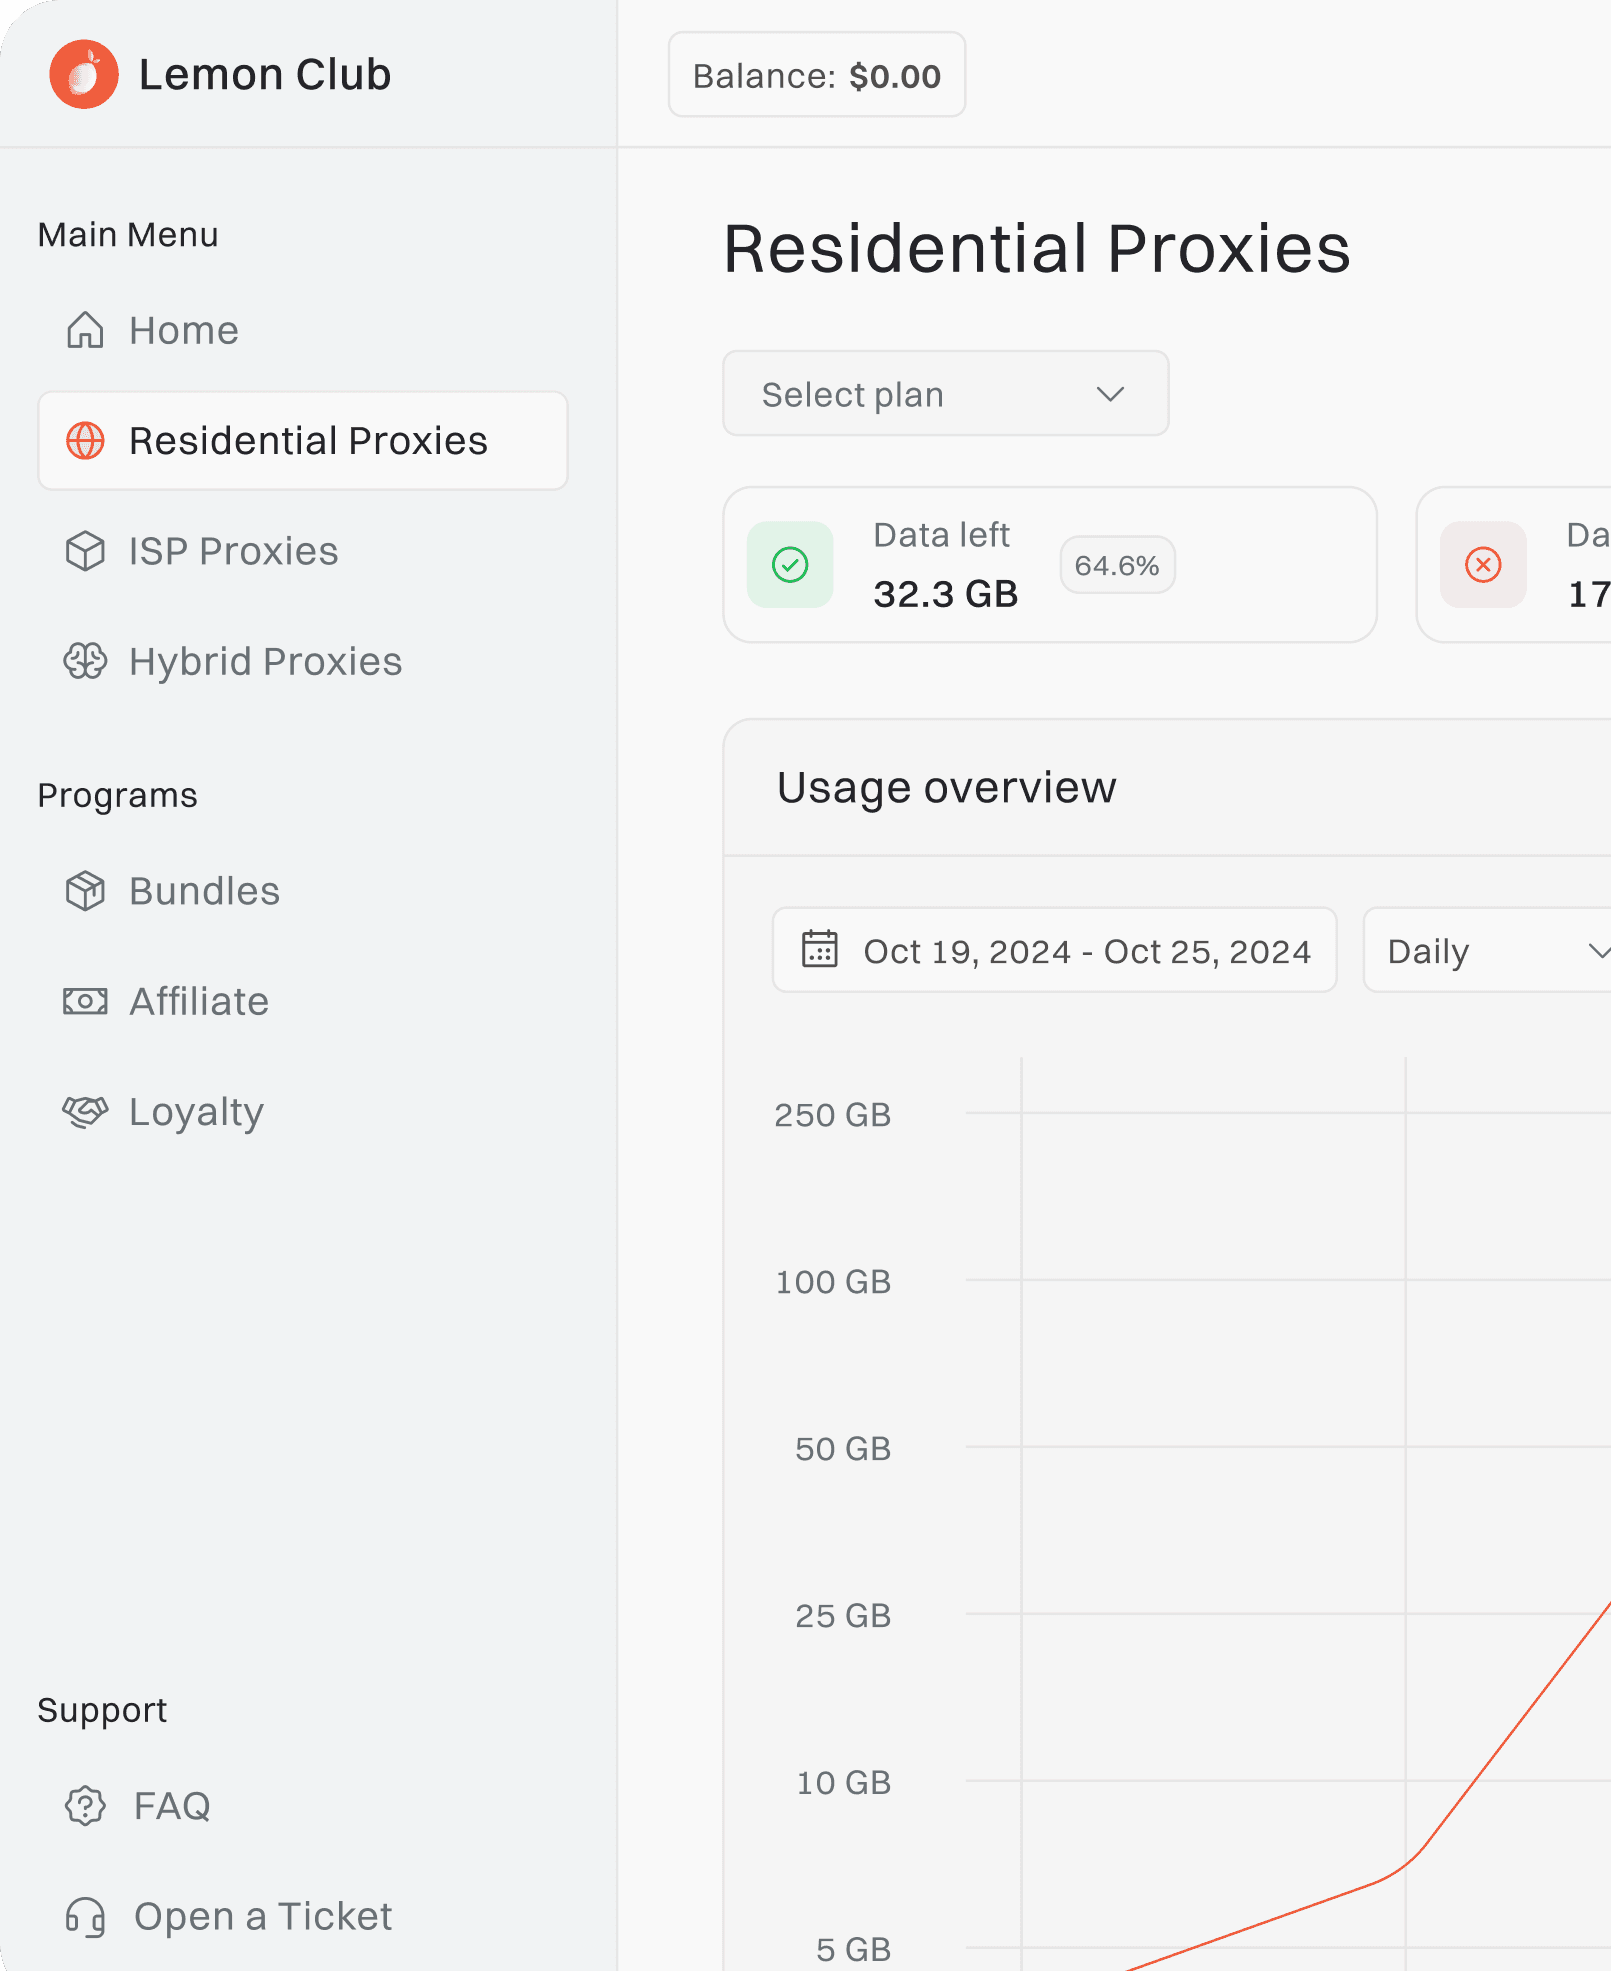Click the Affiliate banknote icon

point(85,1001)
